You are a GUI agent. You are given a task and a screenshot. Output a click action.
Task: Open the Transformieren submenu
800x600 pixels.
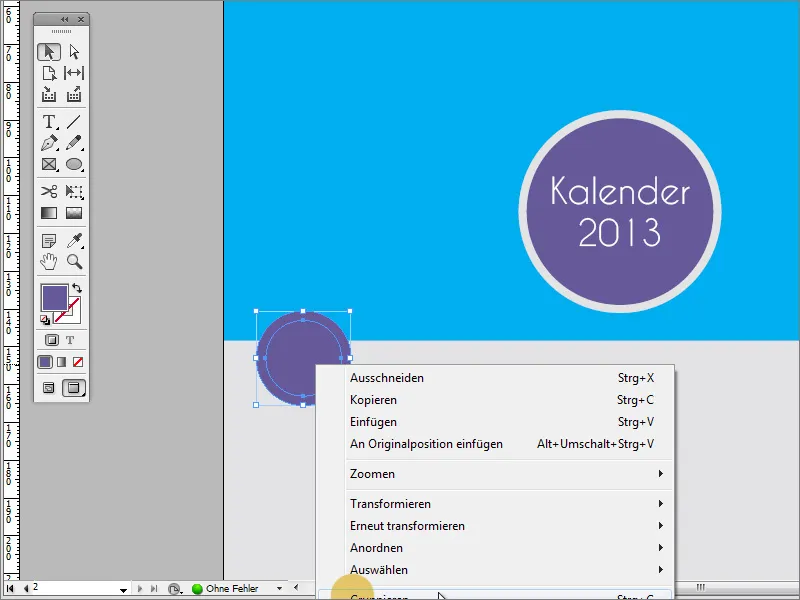tap(496, 504)
